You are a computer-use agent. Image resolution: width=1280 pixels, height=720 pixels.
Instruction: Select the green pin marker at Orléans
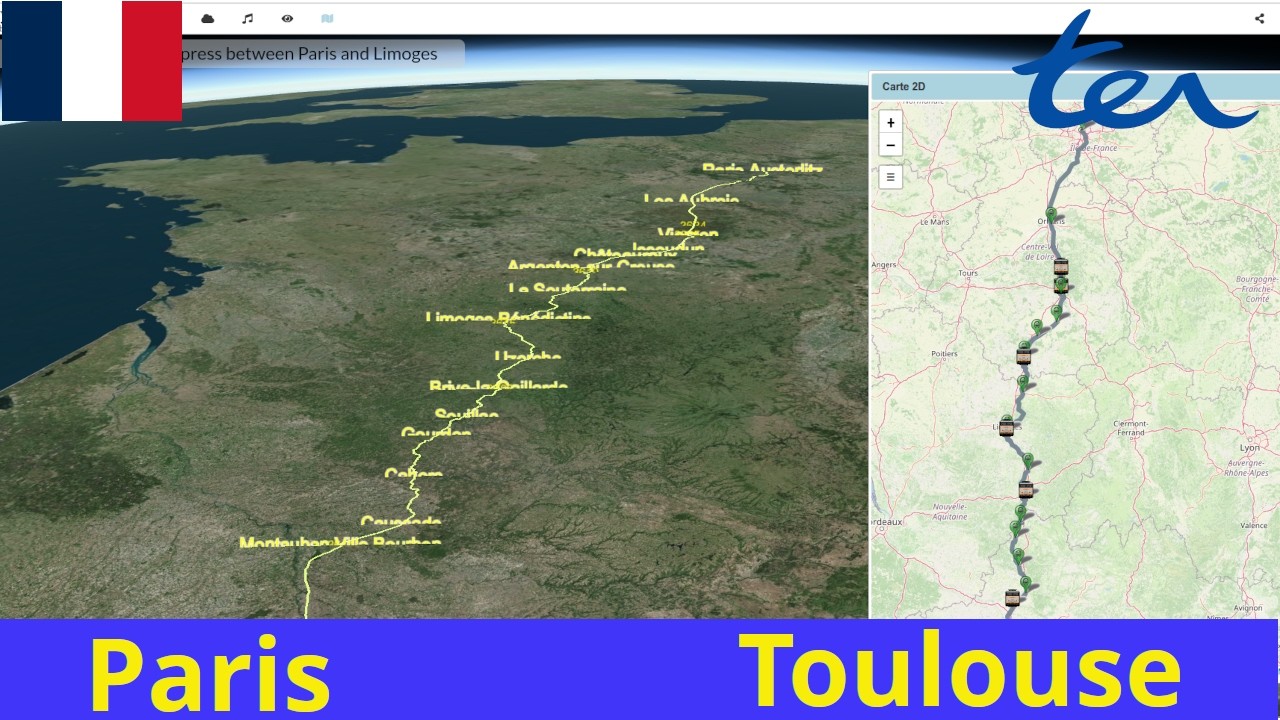pos(1052,212)
